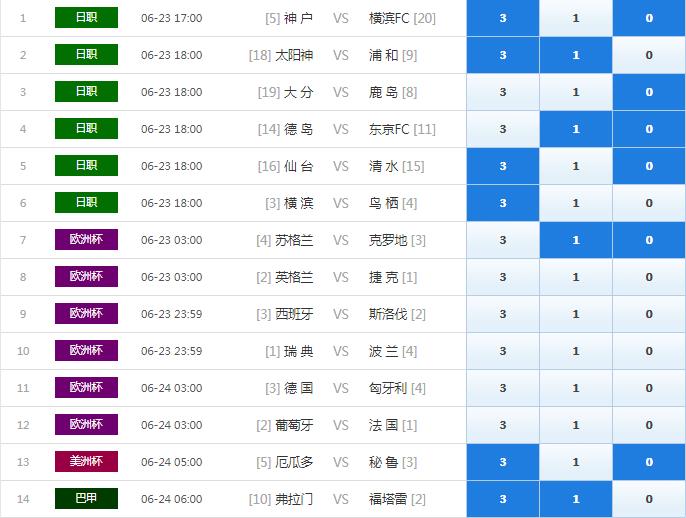
Task: Toggle draw option 1 for 太阳神 vs 浦和
Action: tap(575, 55)
